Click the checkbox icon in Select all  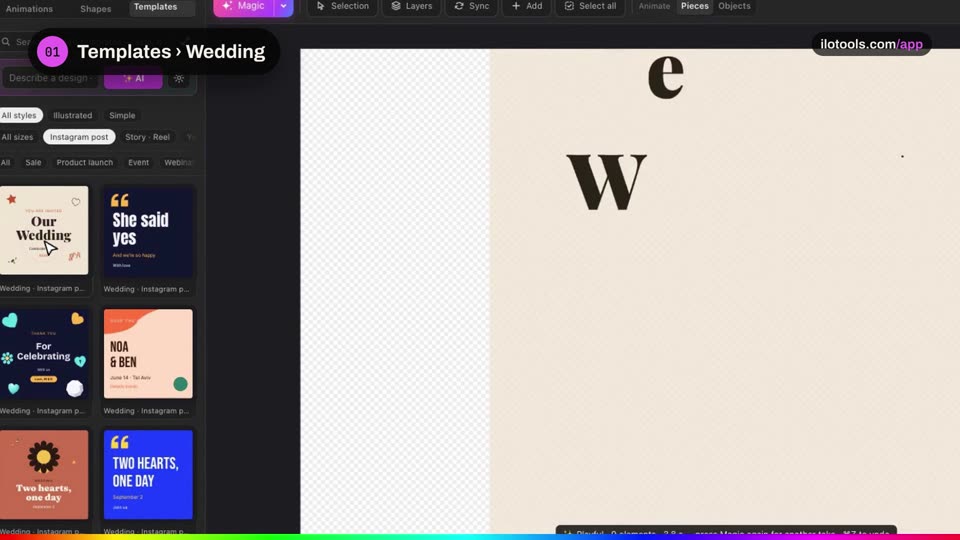(x=569, y=6)
